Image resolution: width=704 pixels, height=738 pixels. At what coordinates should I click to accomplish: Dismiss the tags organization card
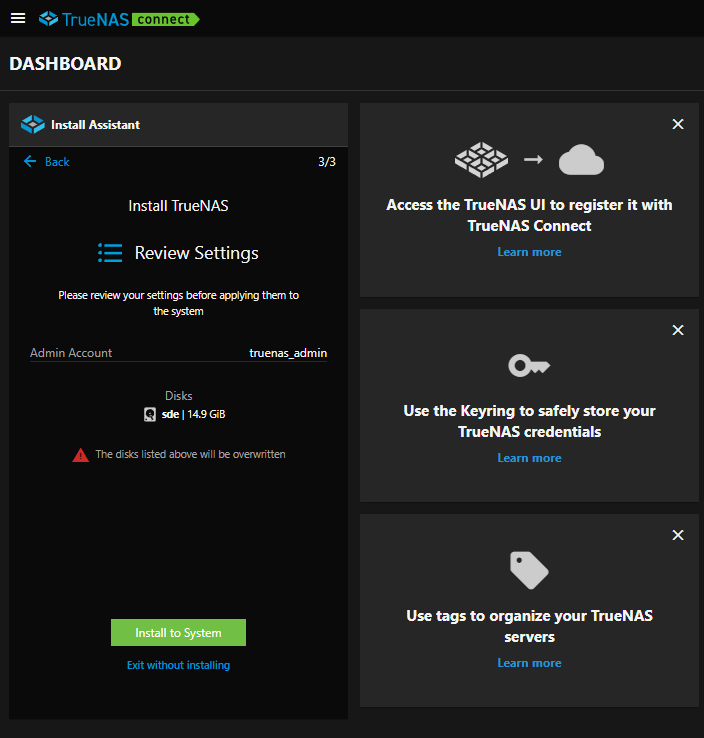click(678, 535)
